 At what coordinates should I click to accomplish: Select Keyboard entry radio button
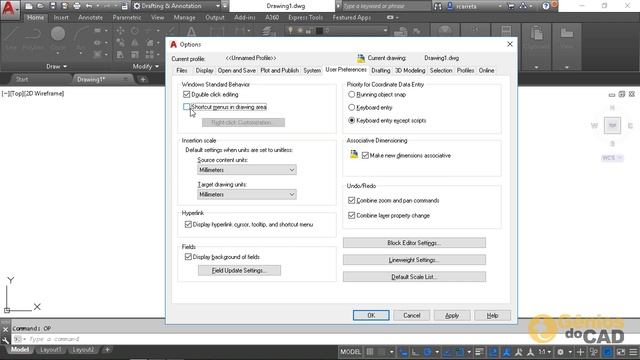(351, 107)
